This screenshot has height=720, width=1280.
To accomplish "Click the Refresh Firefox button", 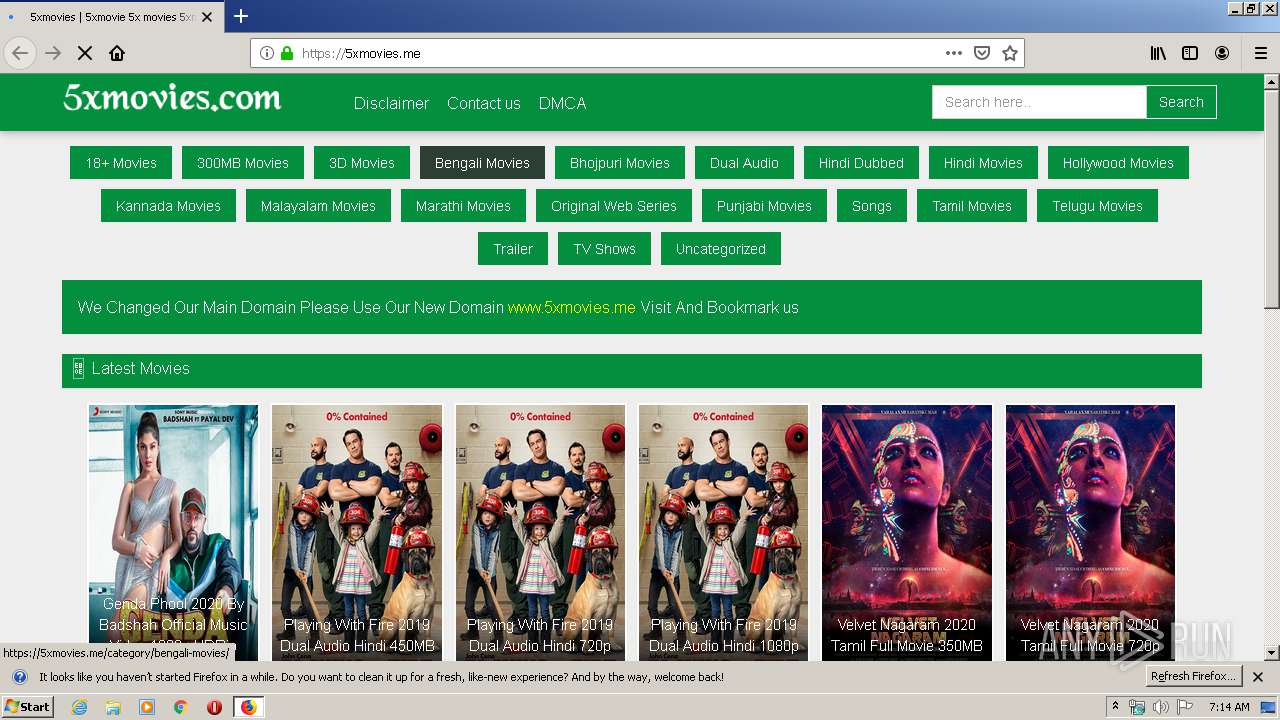I will (1193, 677).
